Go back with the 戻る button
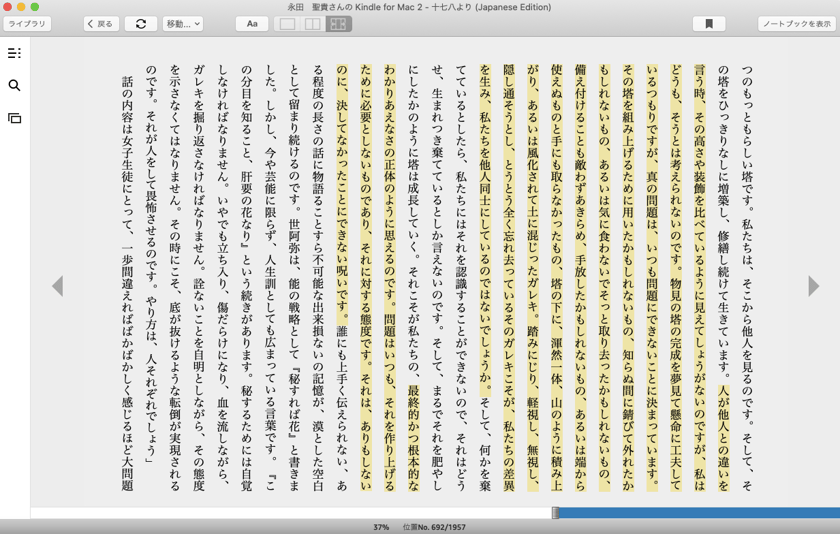The width and height of the screenshot is (840, 534). pyautogui.click(x=101, y=24)
